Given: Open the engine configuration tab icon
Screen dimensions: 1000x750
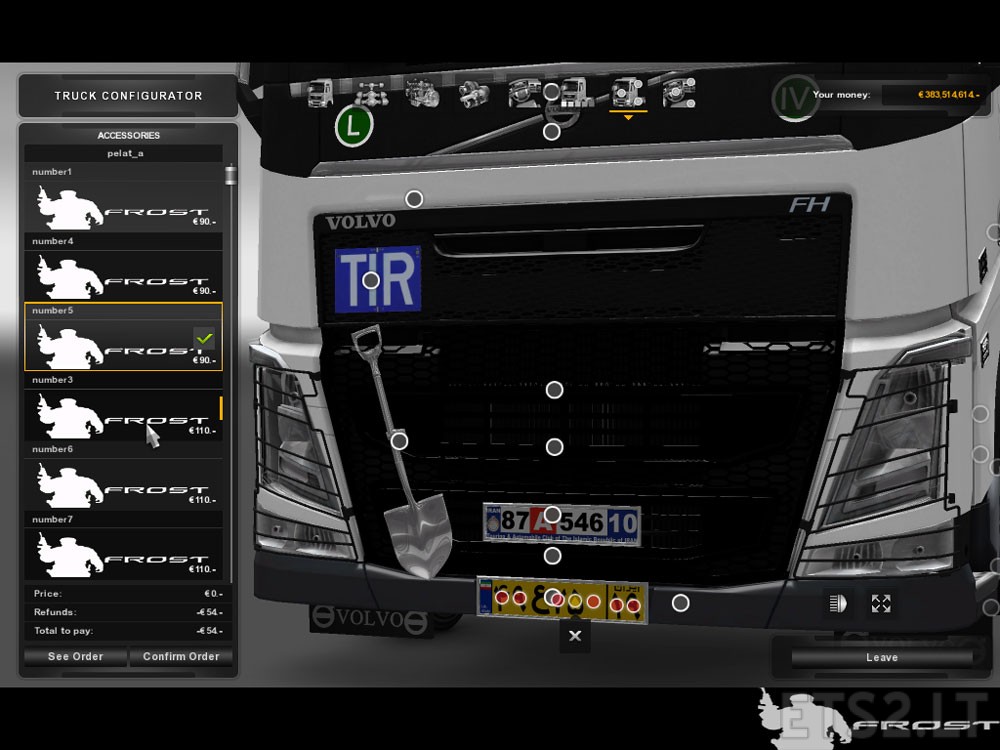Looking at the screenshot, I should click(x=422, y=94).
